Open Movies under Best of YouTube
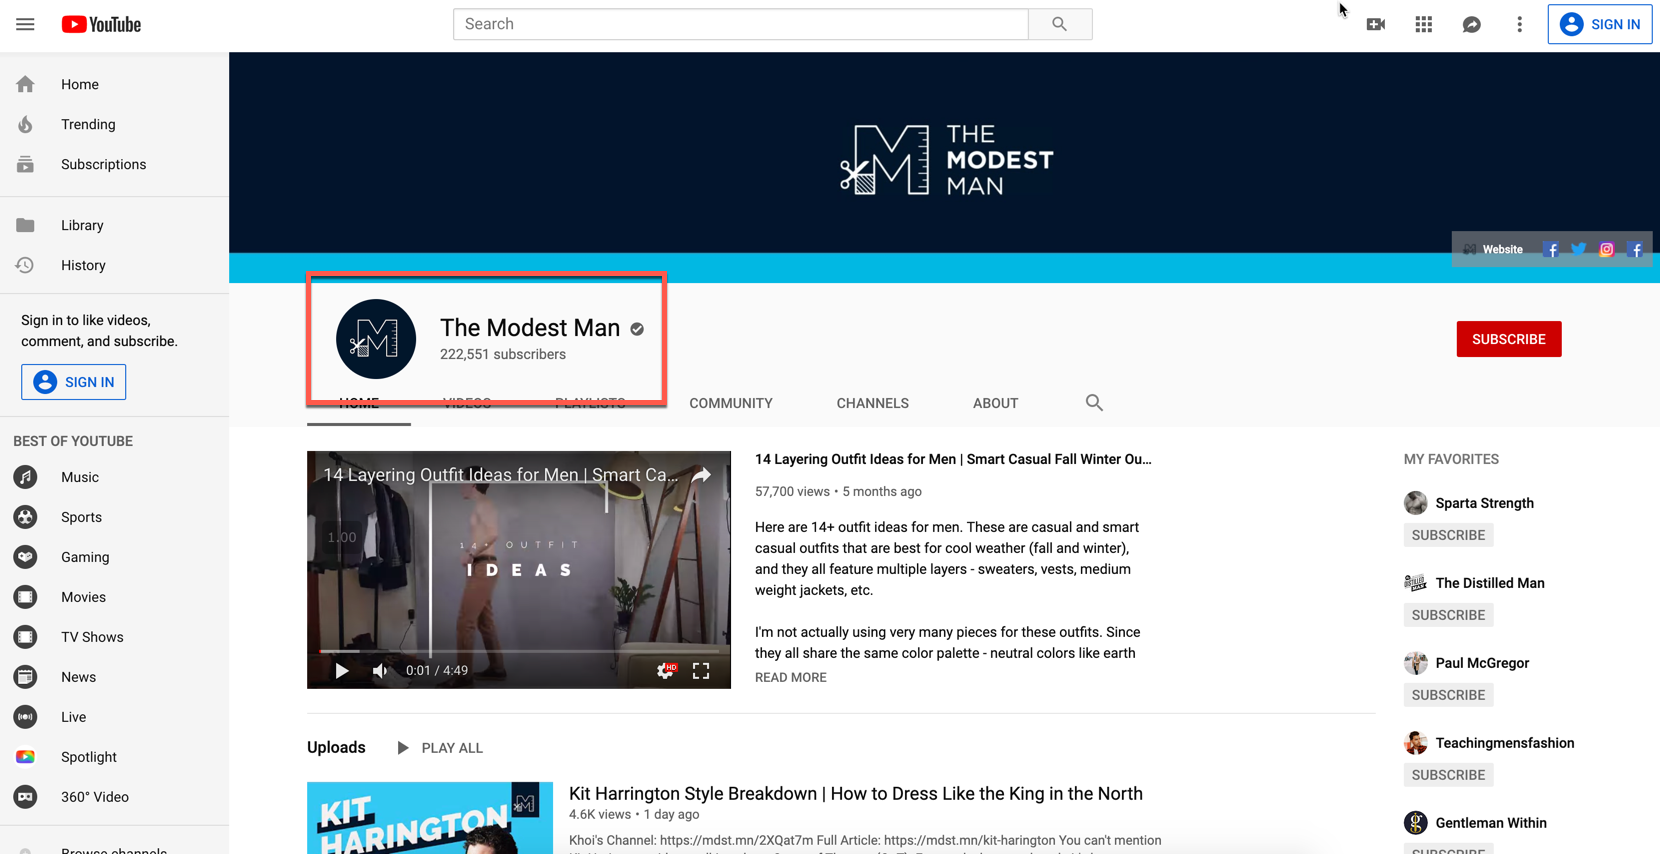The width and height of the screenshot is (1660, 854). coord(114,598)
